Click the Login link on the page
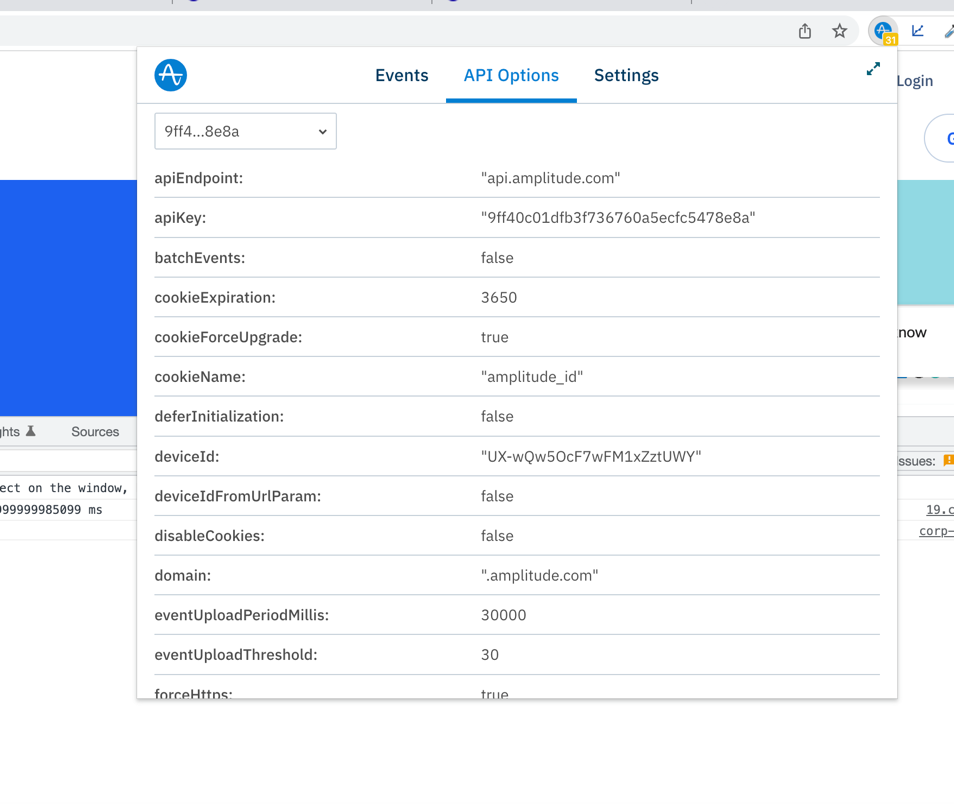Viewport: 954px width, 804px height. coord(914,81)
